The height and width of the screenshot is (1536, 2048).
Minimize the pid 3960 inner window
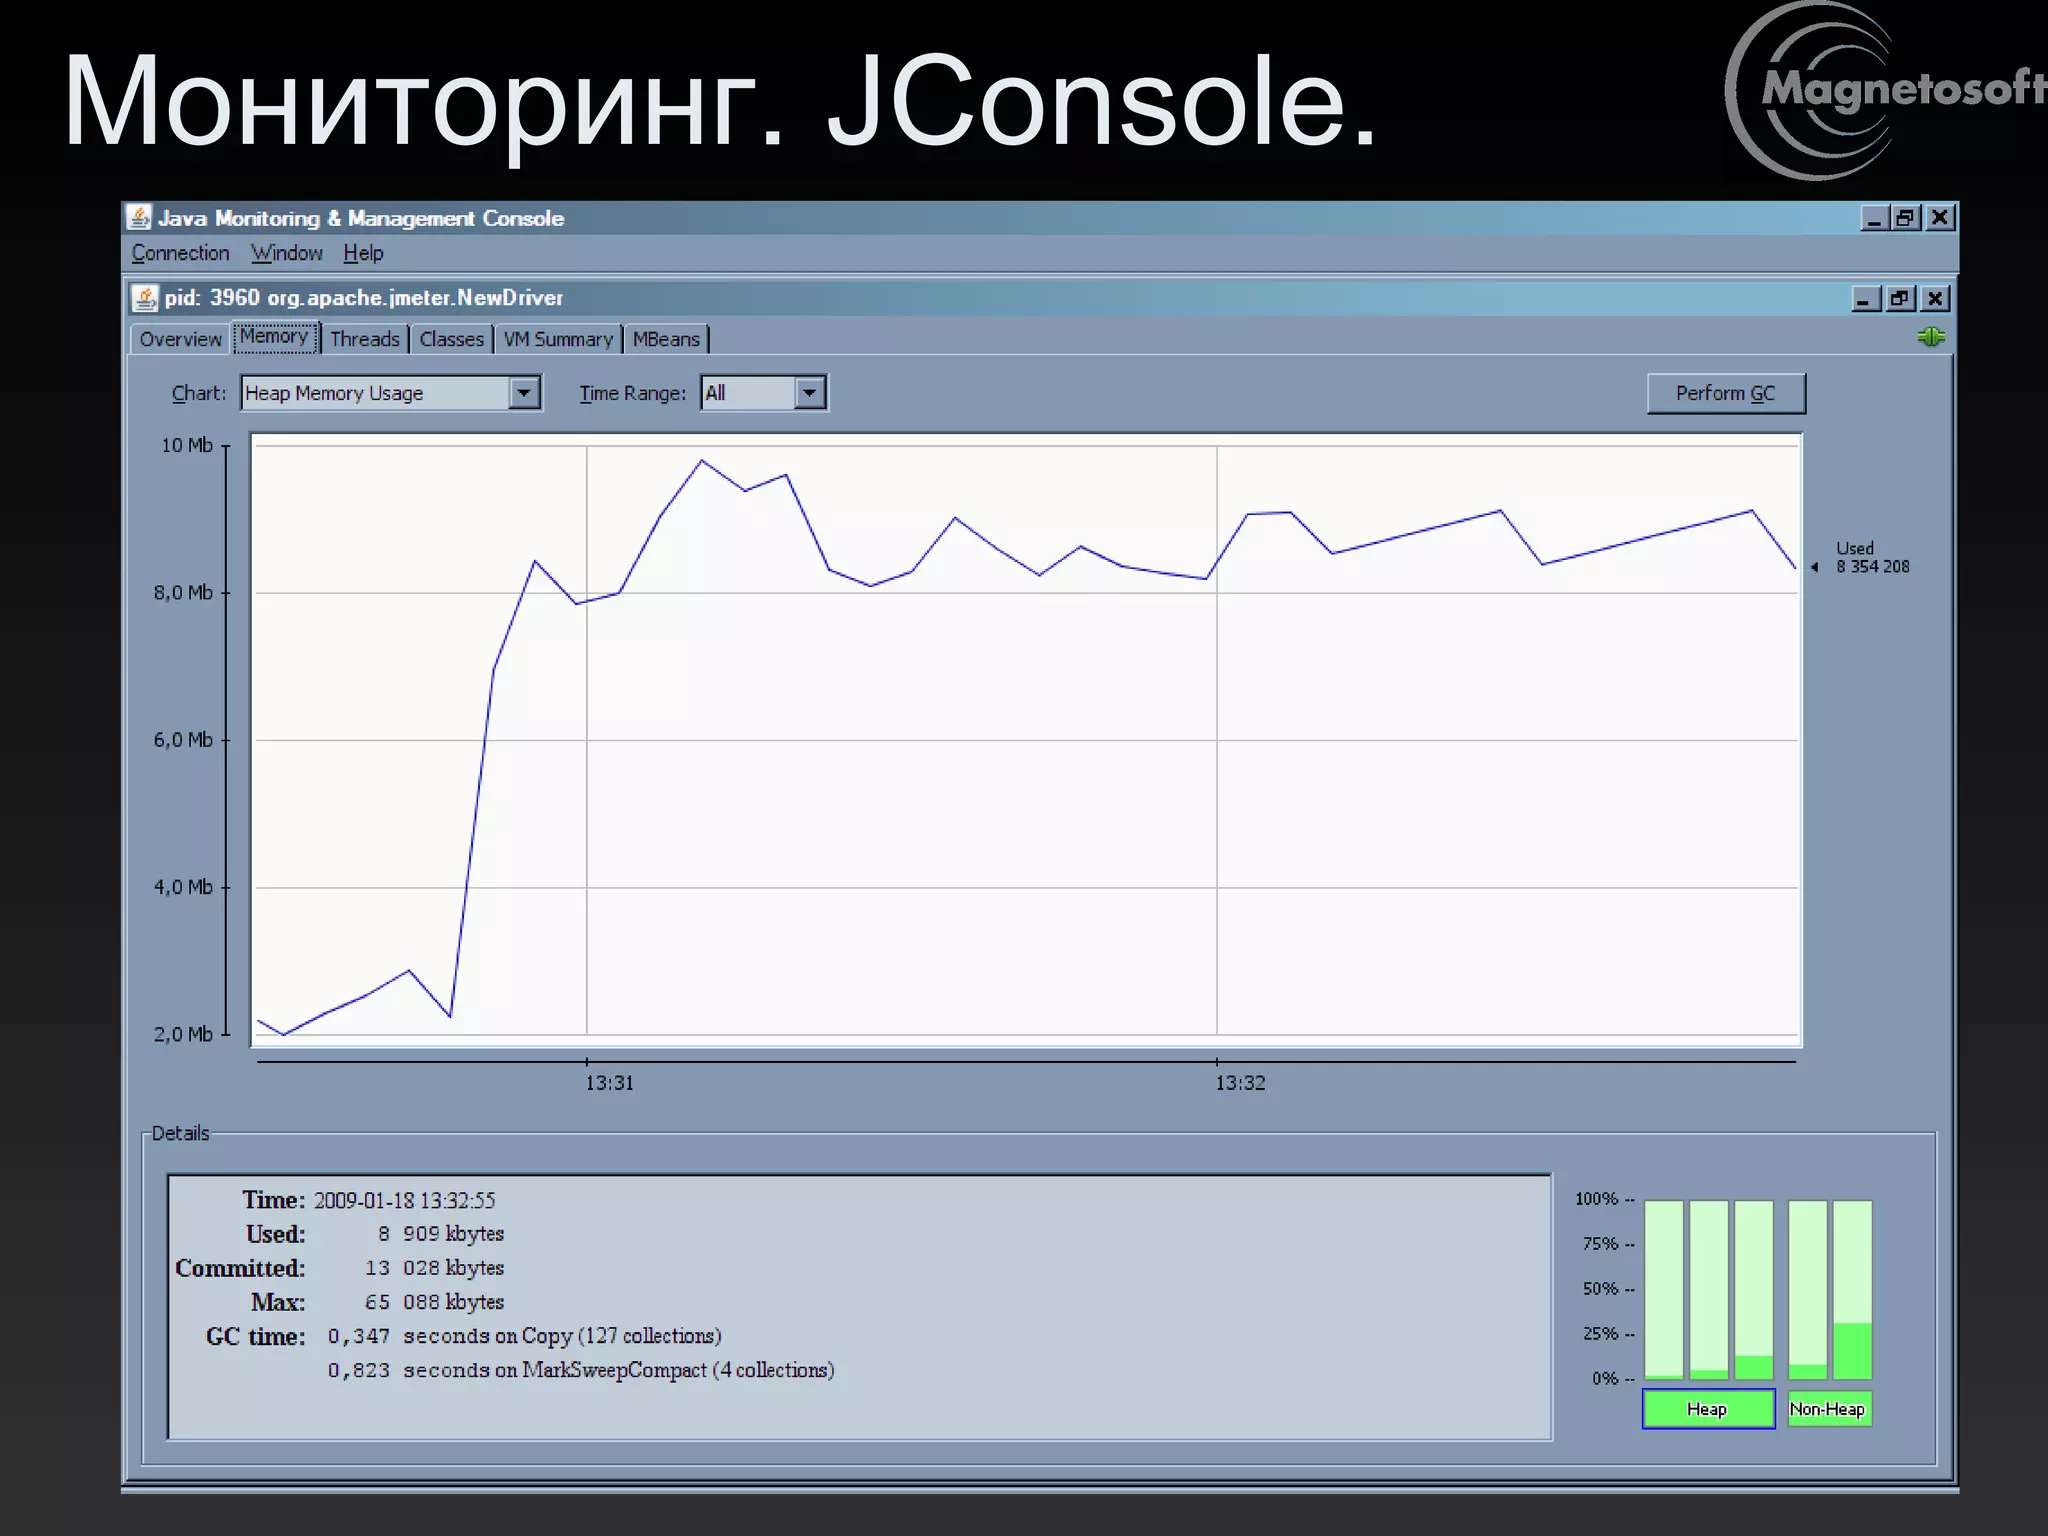(x=1865, y=298)
